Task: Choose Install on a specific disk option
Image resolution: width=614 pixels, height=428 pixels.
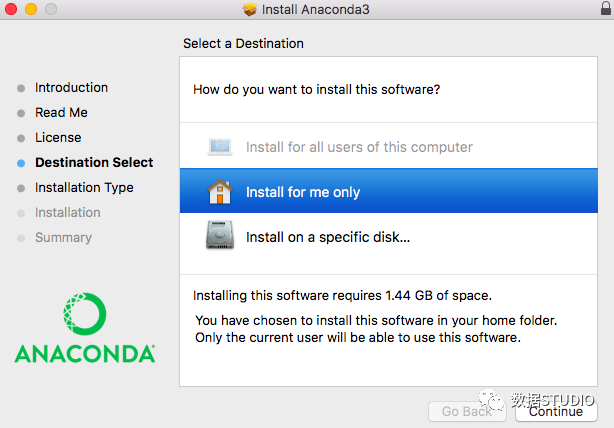Action: tap(328, 237)
